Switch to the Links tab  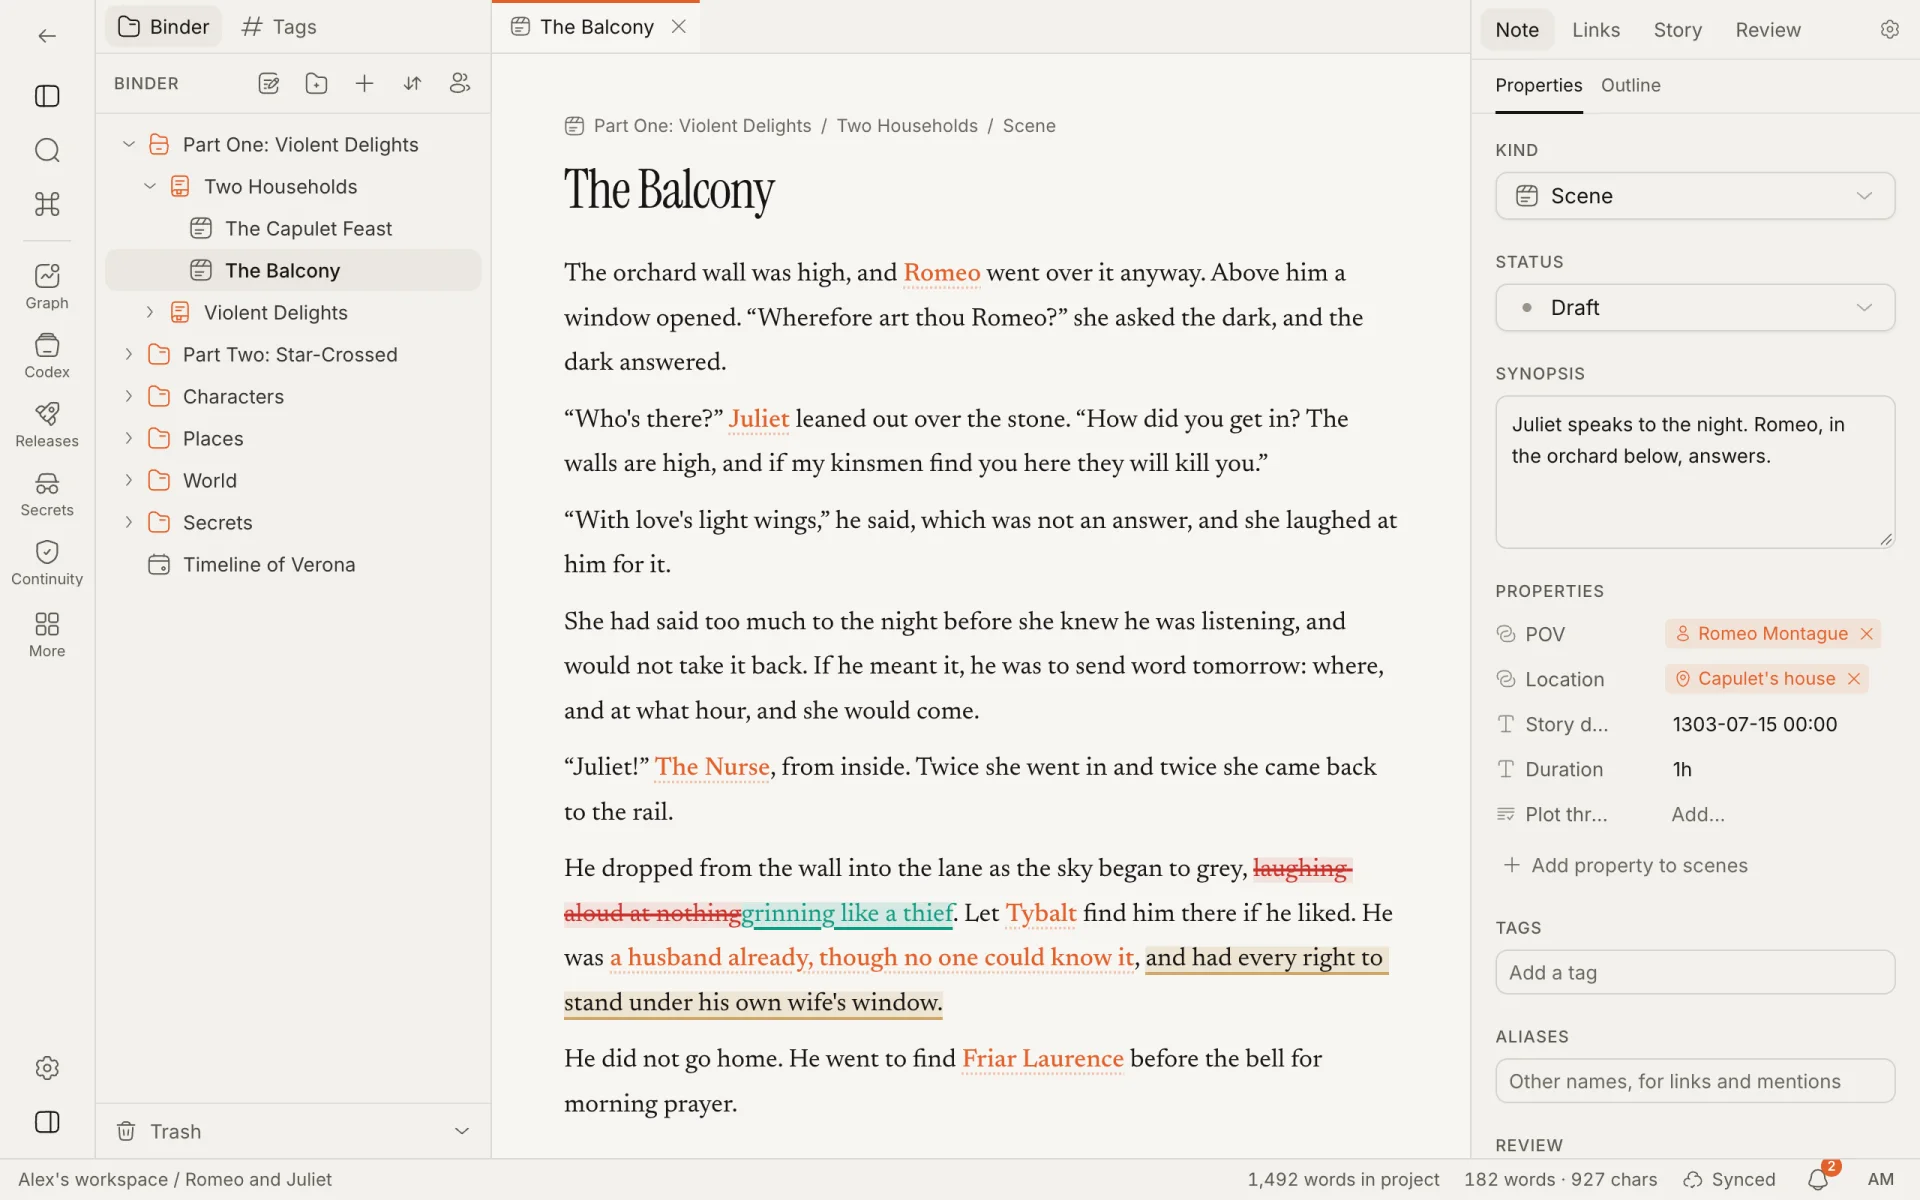pos(1595,30)
